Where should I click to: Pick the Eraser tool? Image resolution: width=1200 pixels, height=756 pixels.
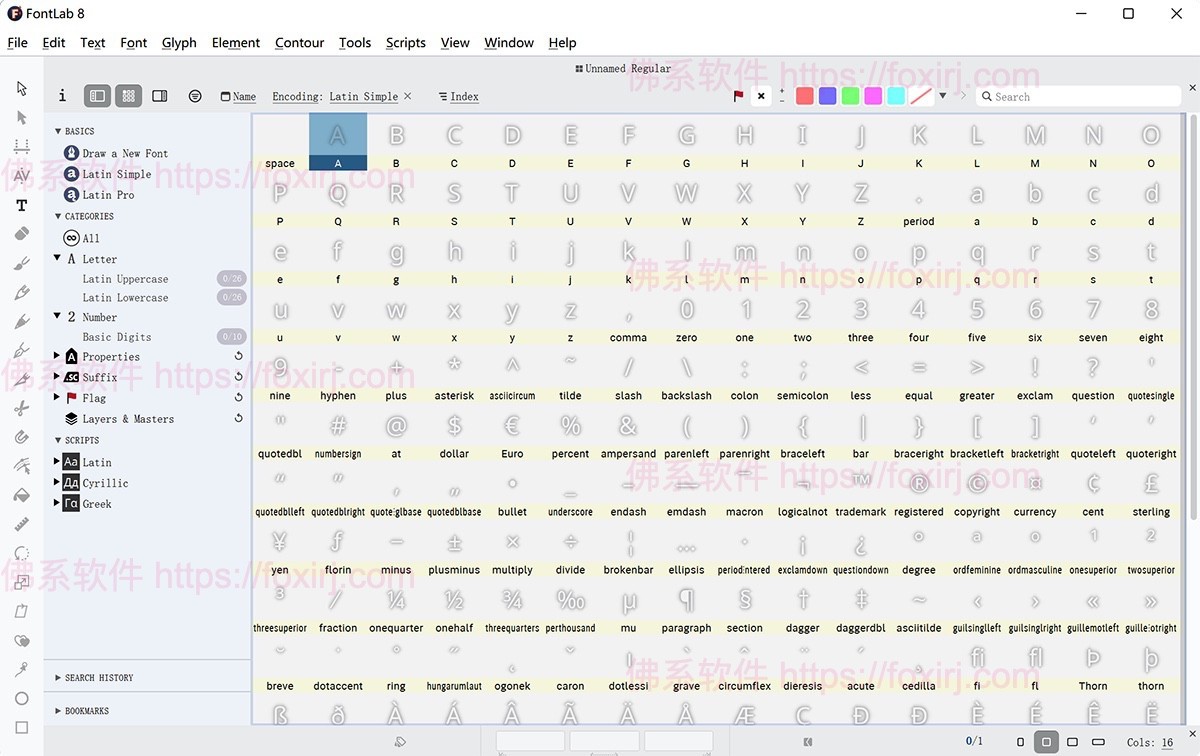21,234
